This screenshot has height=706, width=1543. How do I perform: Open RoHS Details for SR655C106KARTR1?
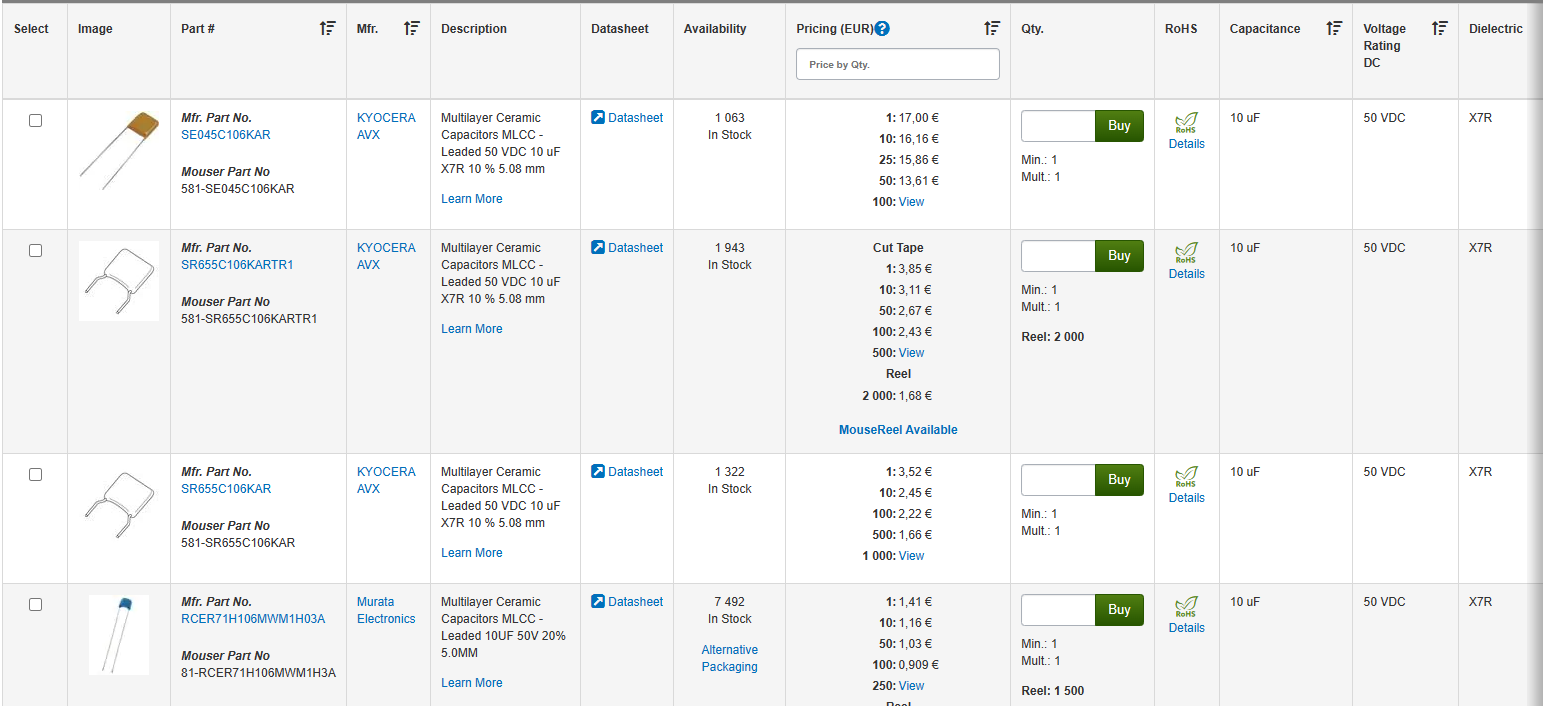pos(1186,274)
